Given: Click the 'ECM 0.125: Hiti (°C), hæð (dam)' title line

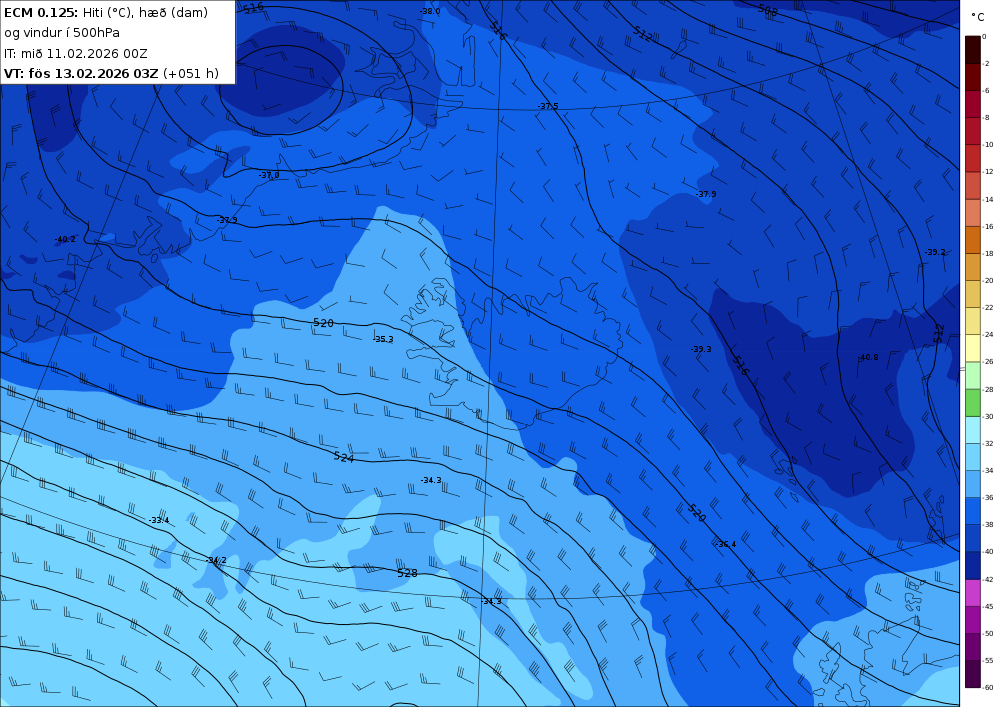Looking at the screenshot, I should (106, 13).
